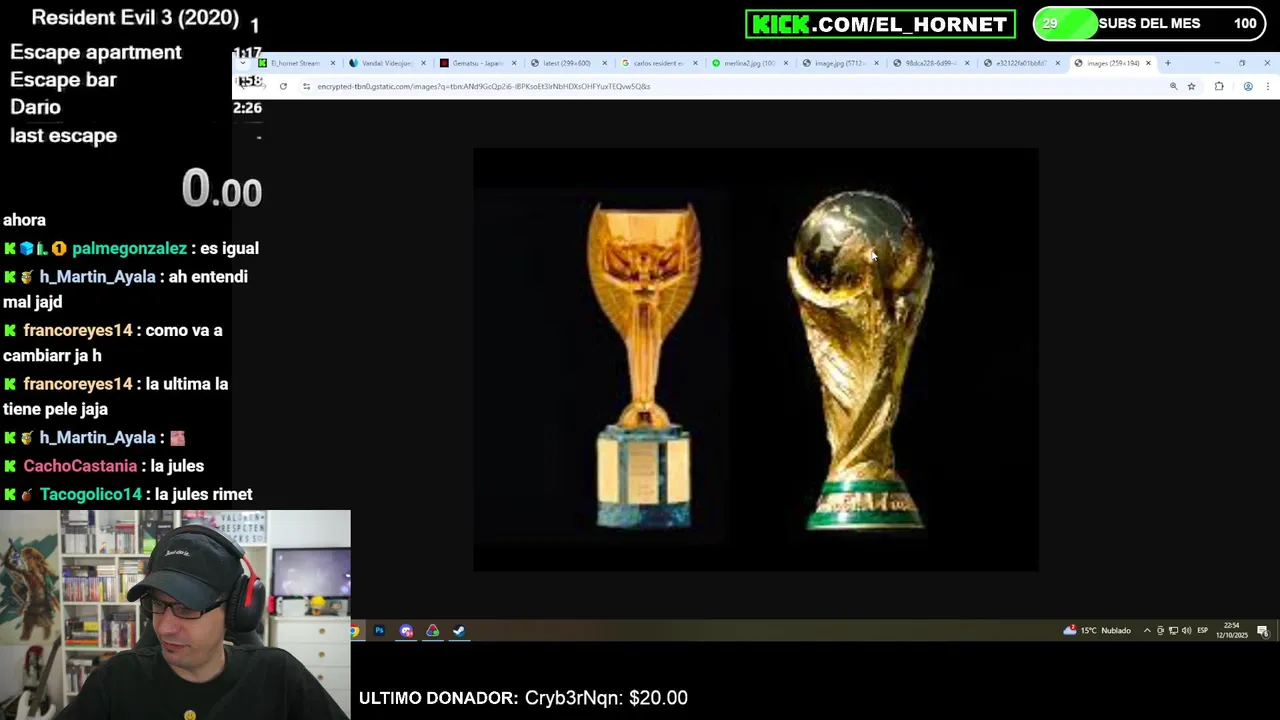Click the chat message 'es igual'
Image resolution: width=1280 pixels, height=720 pixels.
229,248
